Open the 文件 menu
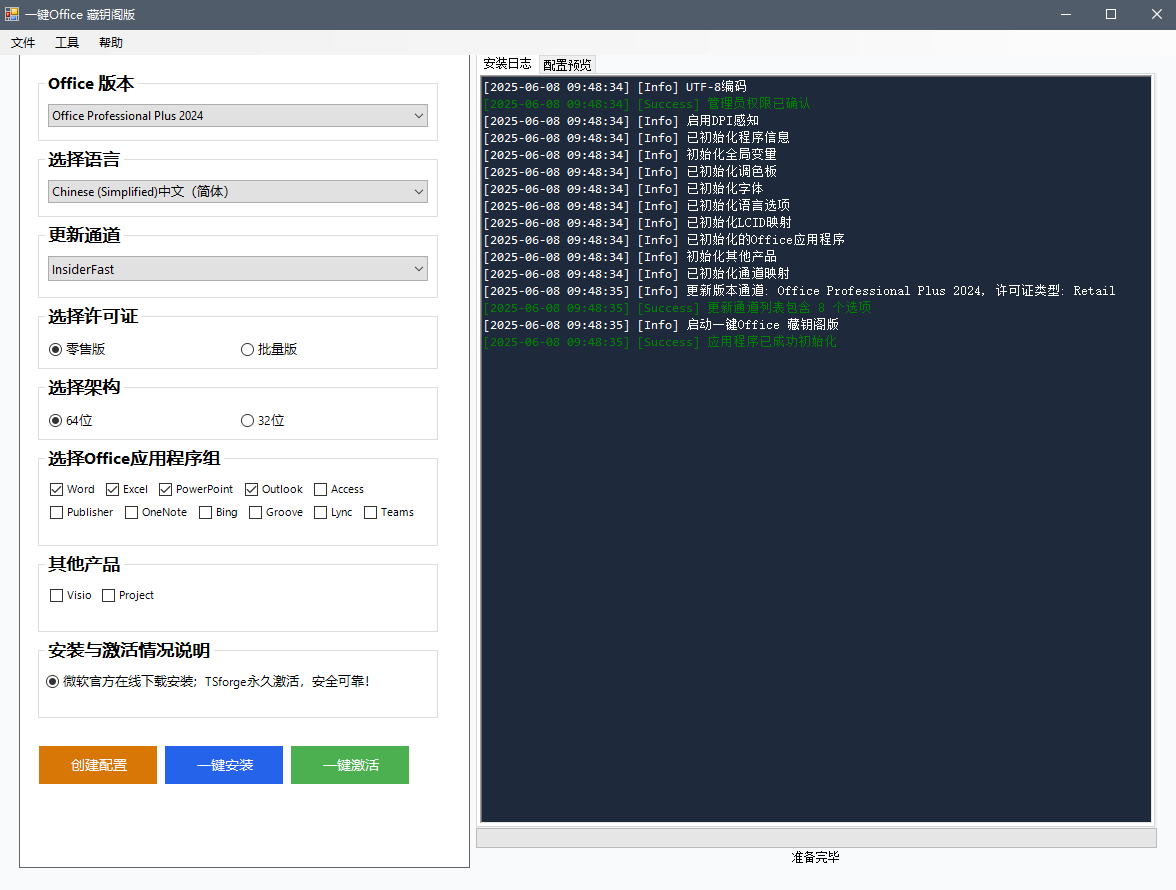The width and height of the screenshot is (1176, 890). point(22,43)
